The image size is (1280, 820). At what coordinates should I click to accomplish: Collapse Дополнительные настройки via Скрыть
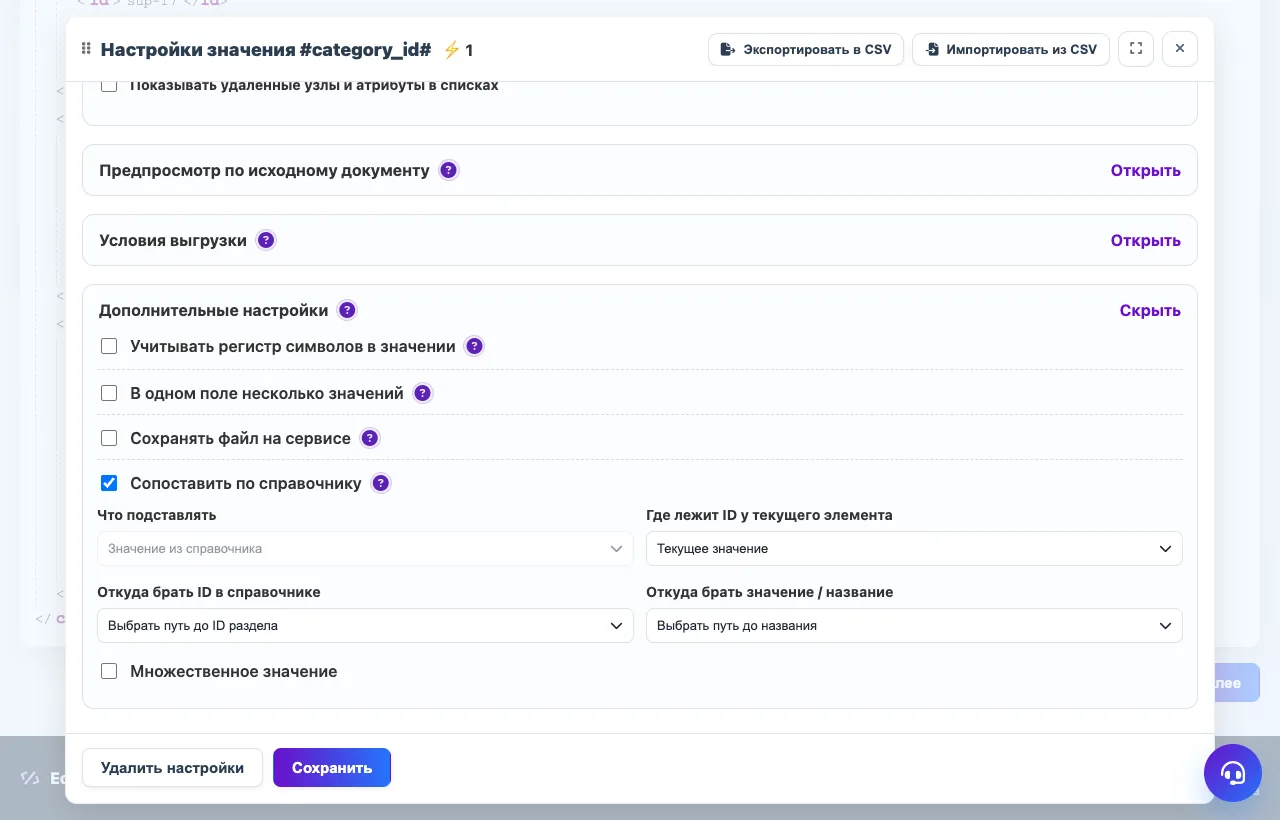point(1150,310)
